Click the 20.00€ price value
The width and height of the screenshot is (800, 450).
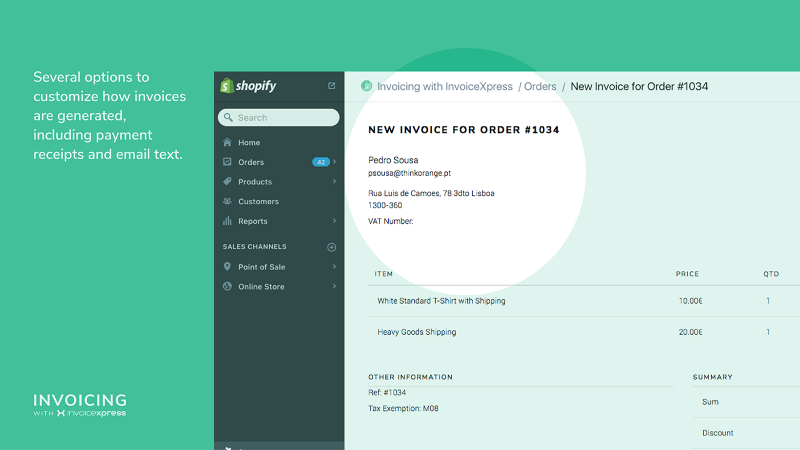690,332
